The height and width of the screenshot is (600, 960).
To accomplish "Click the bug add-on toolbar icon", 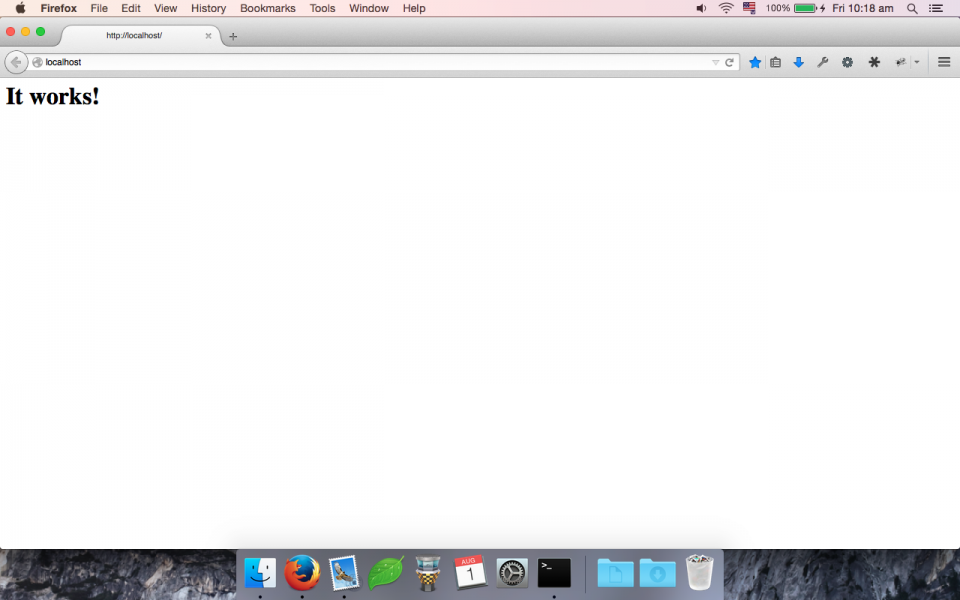I will pos(901,62).
